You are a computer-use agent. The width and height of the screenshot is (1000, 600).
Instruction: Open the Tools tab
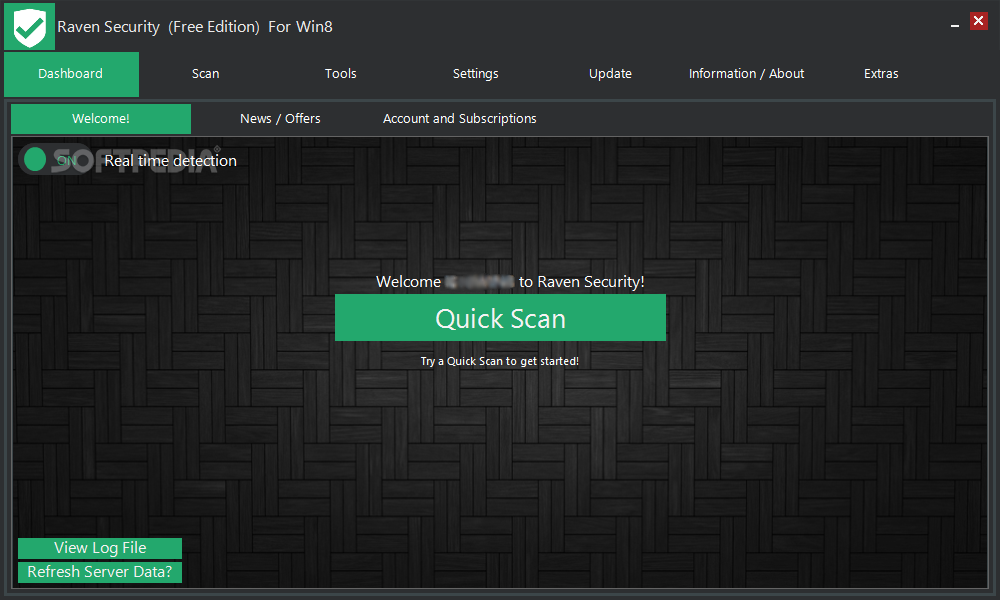341,74
